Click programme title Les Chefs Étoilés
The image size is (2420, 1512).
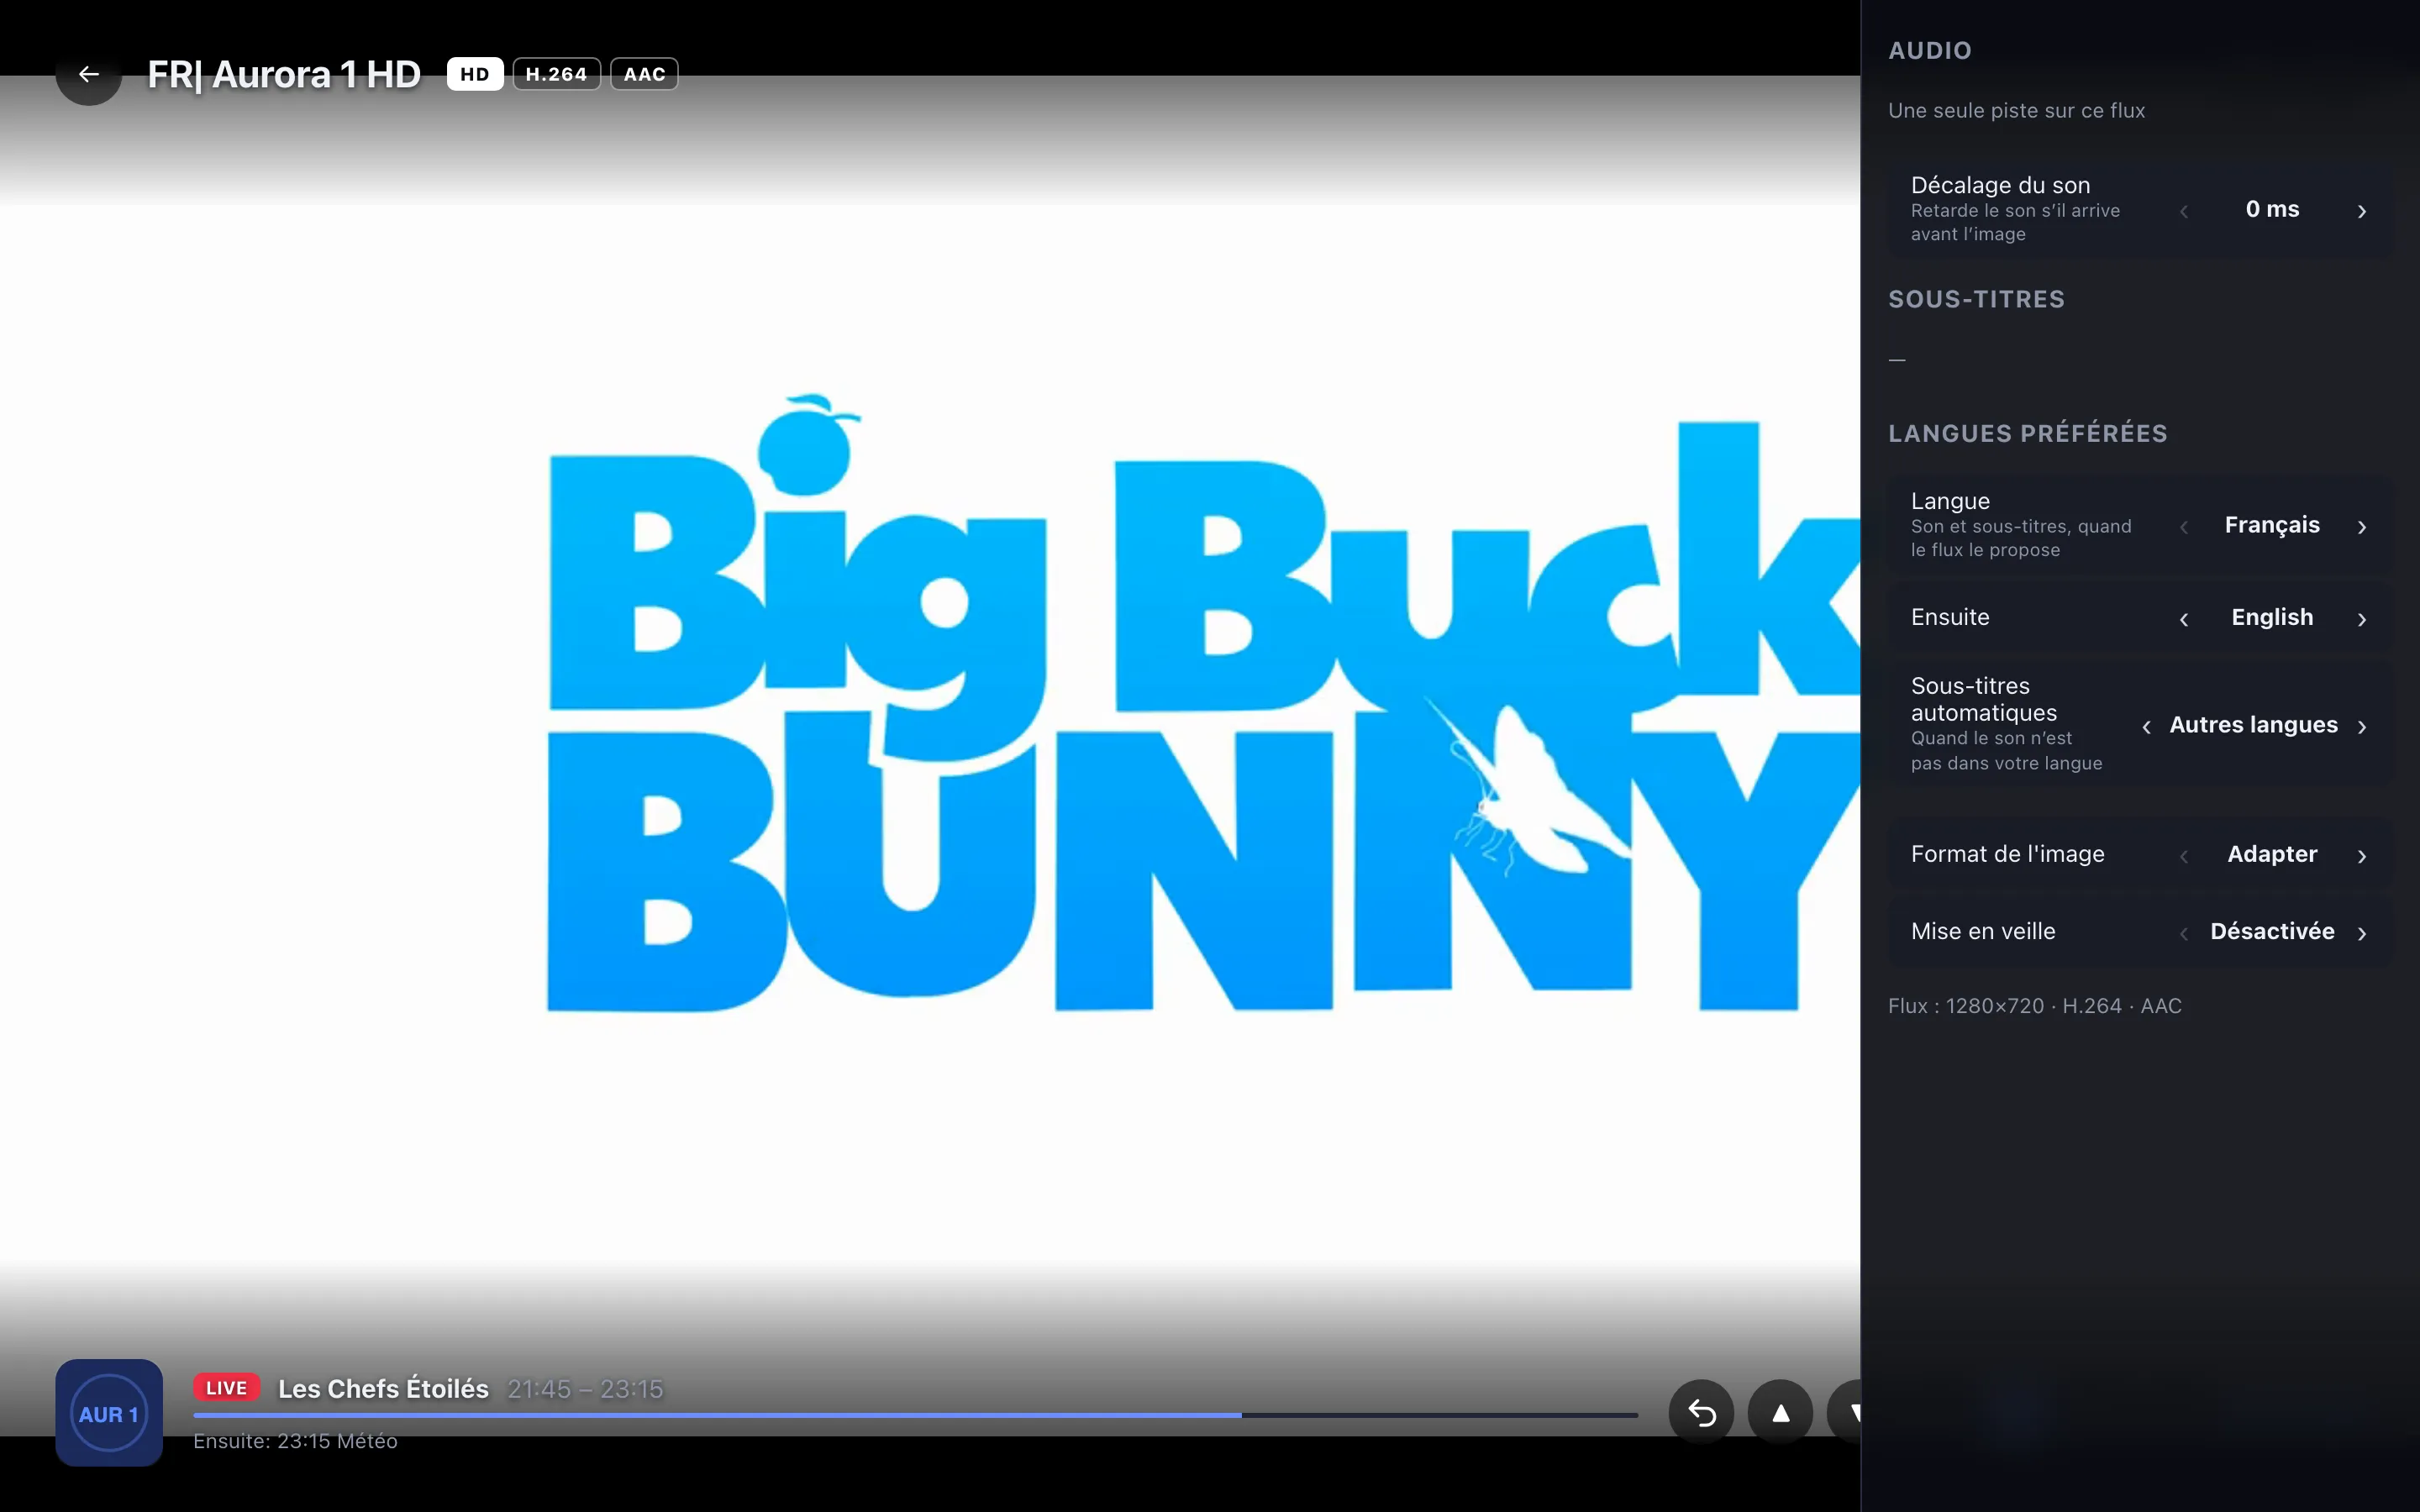(x=384, y=1389)
